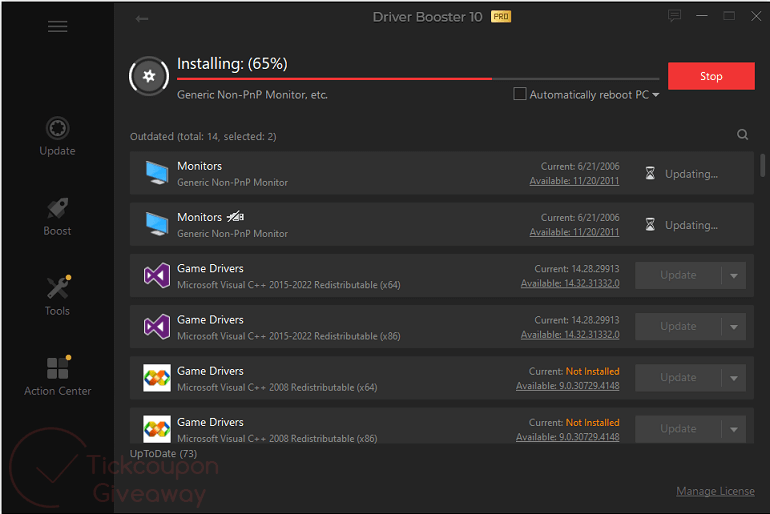Stop the driver installation

[x=711, y=76]
